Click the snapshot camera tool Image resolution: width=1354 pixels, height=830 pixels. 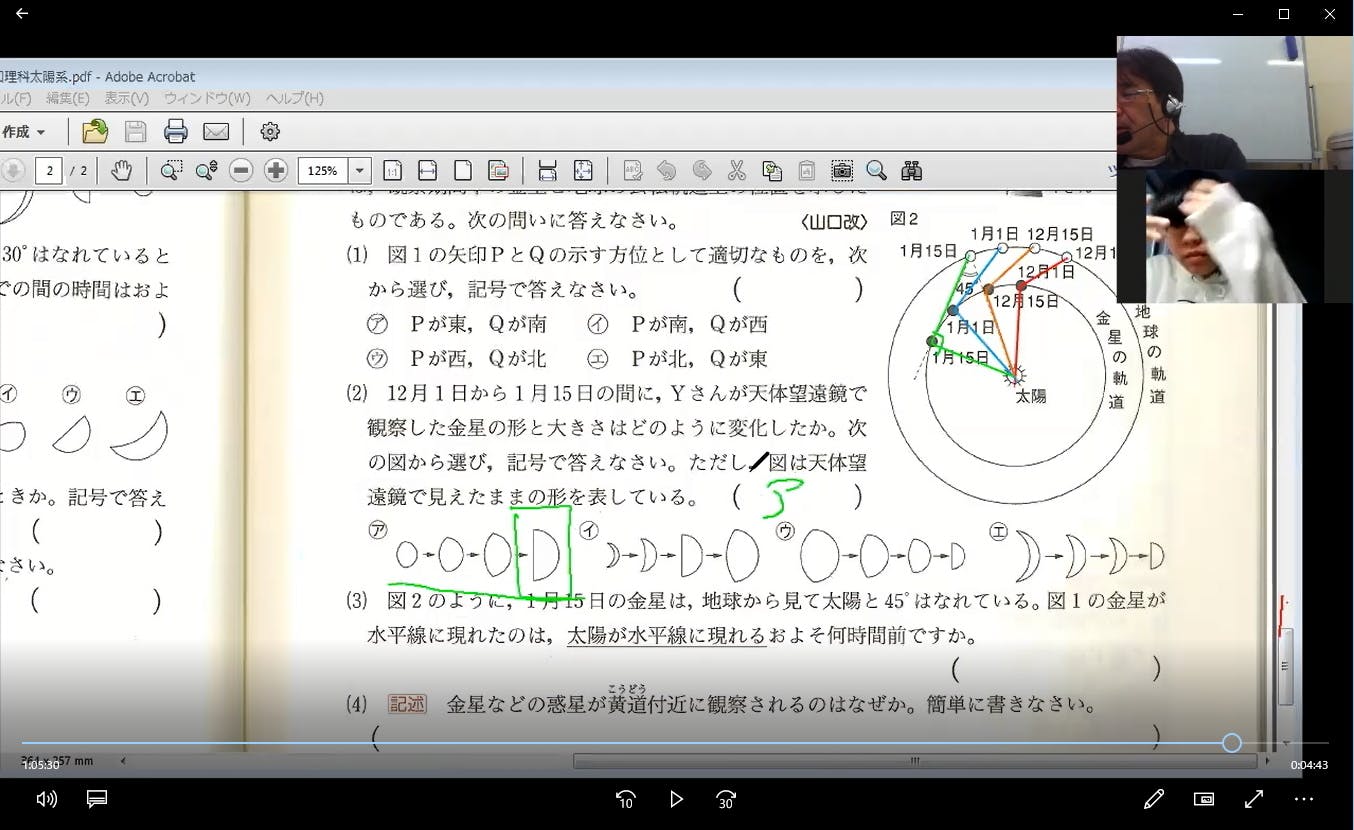(842, 170)
